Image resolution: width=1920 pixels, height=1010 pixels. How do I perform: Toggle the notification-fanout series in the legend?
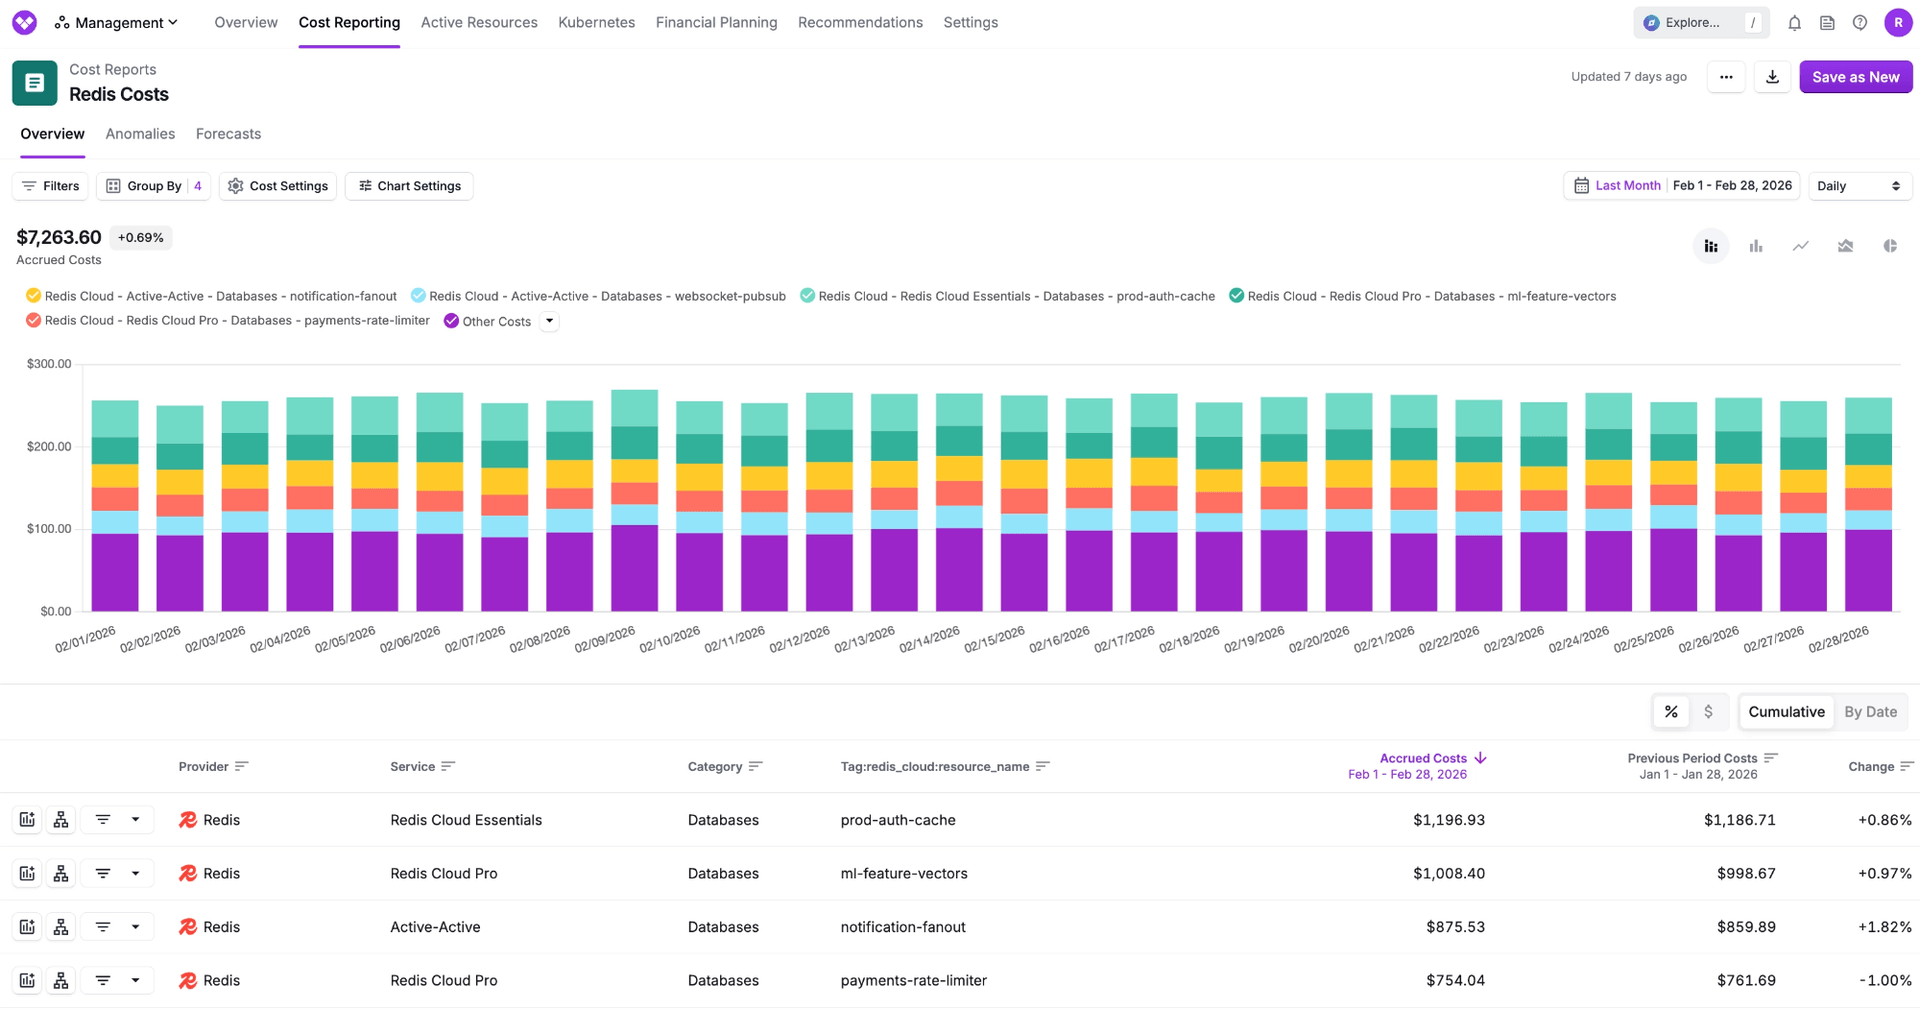[212, 296]
